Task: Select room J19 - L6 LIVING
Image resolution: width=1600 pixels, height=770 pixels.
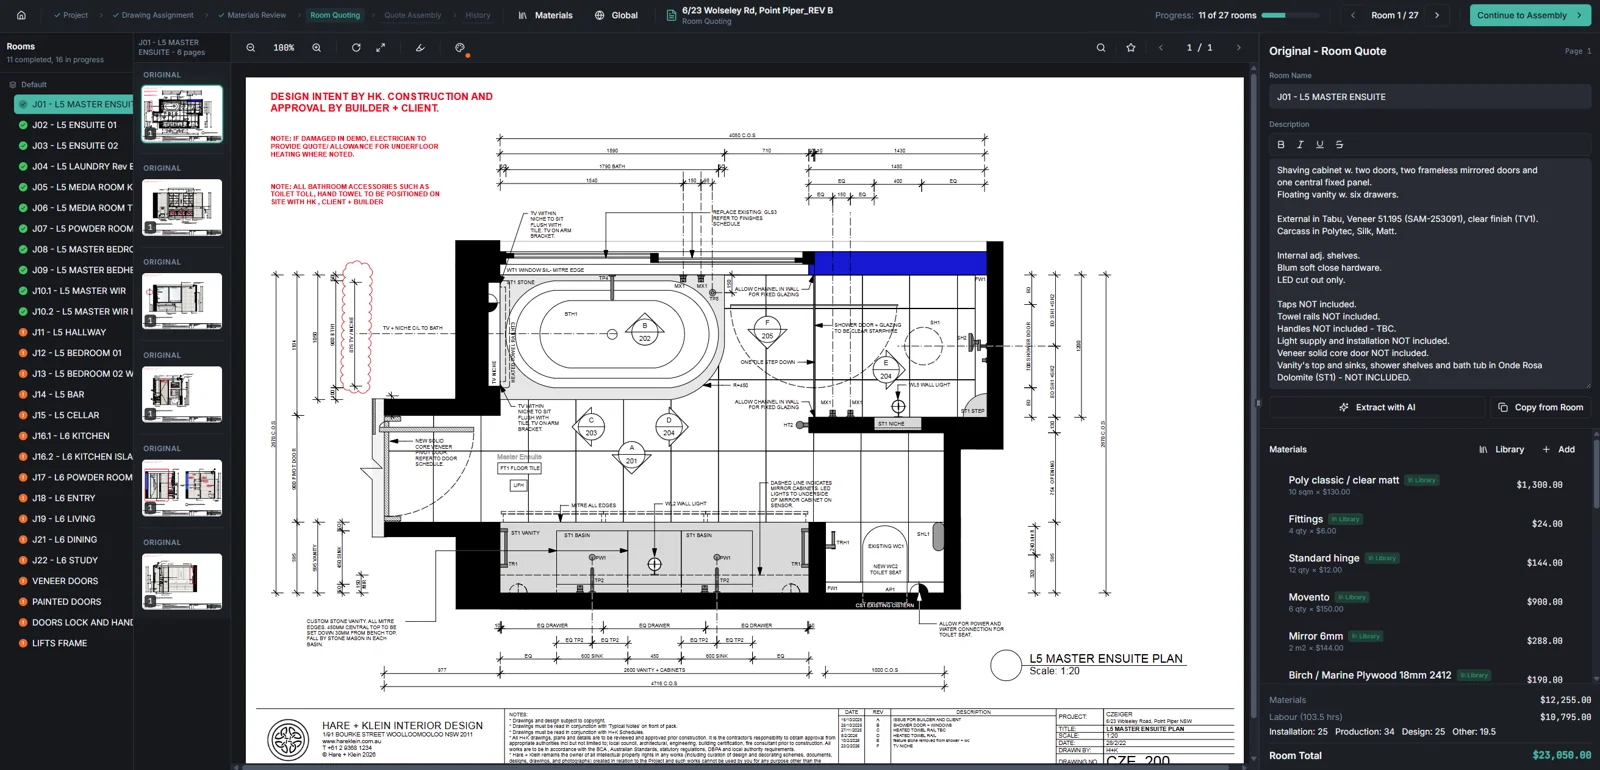Action: click(x=74, y=519)
